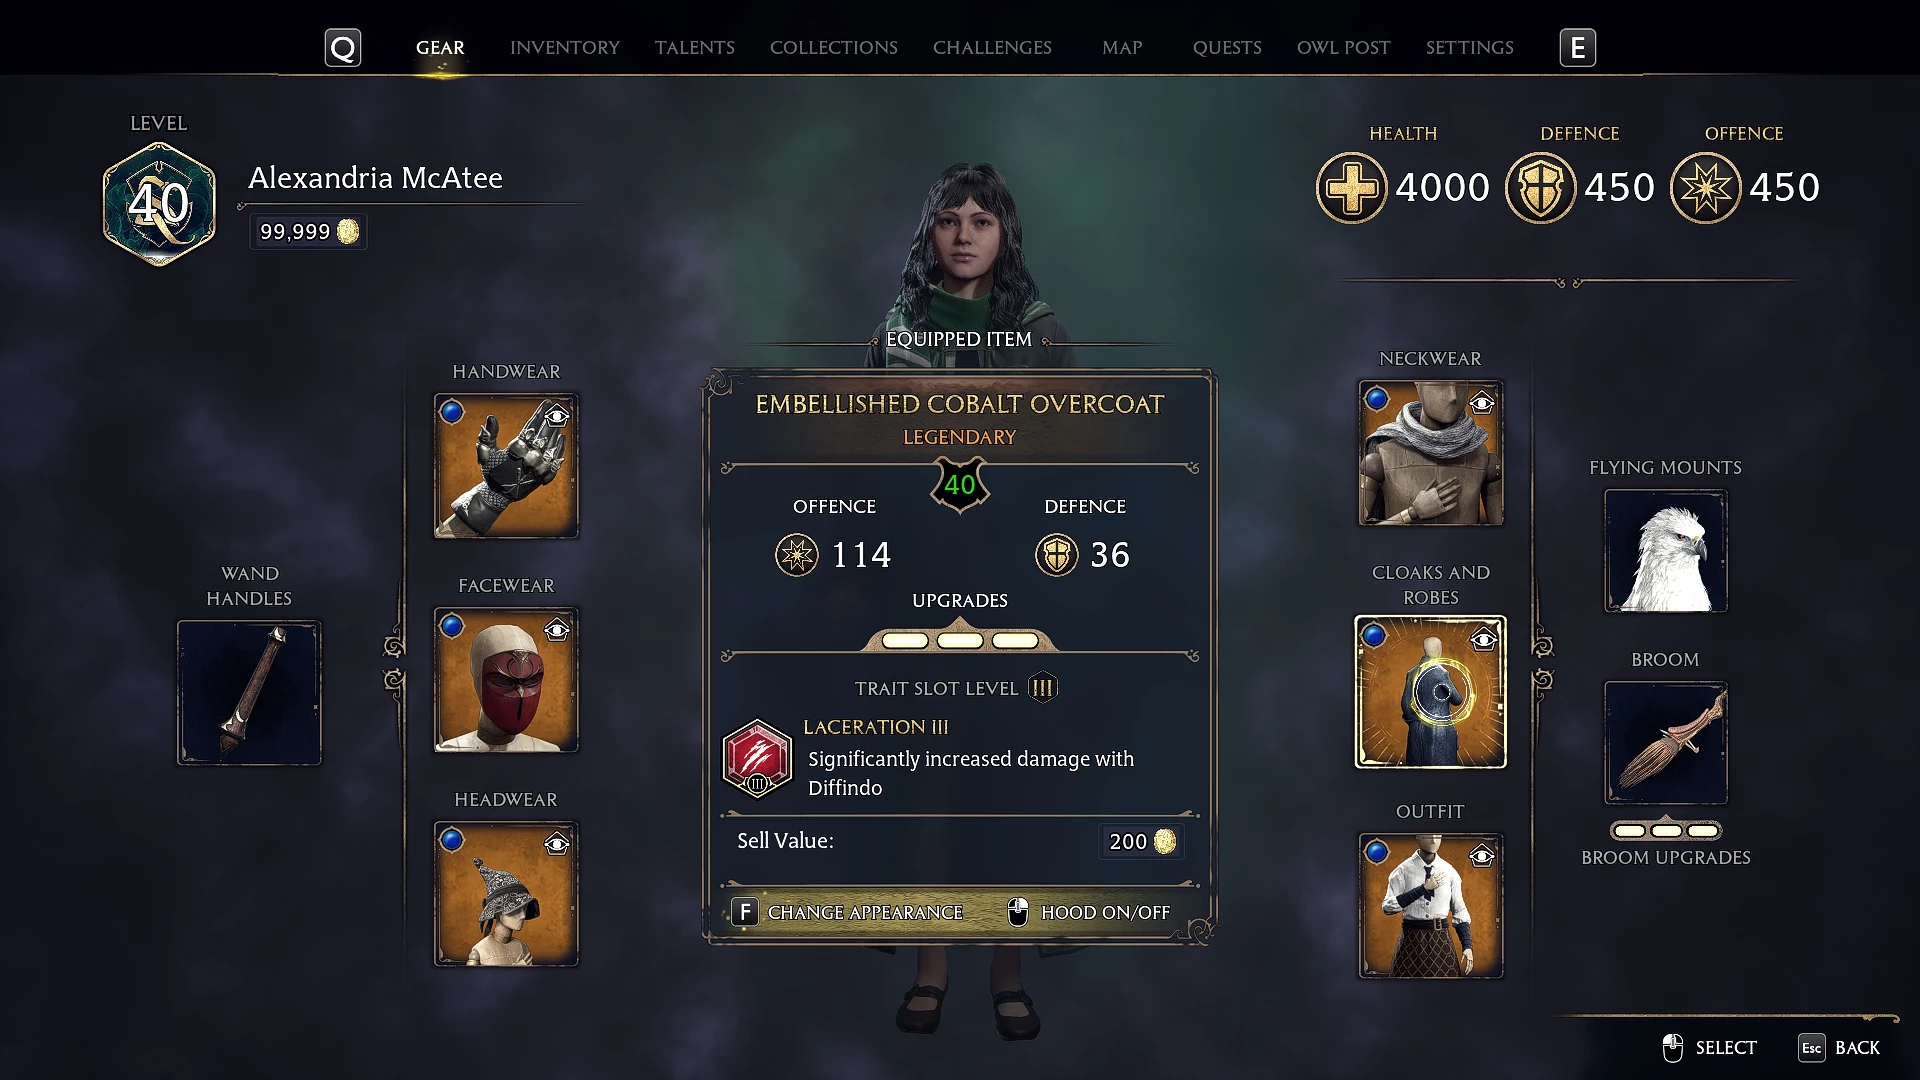1920x1080 pixels.
Task: Select the Facewear red mask slot
Action: 506,680
